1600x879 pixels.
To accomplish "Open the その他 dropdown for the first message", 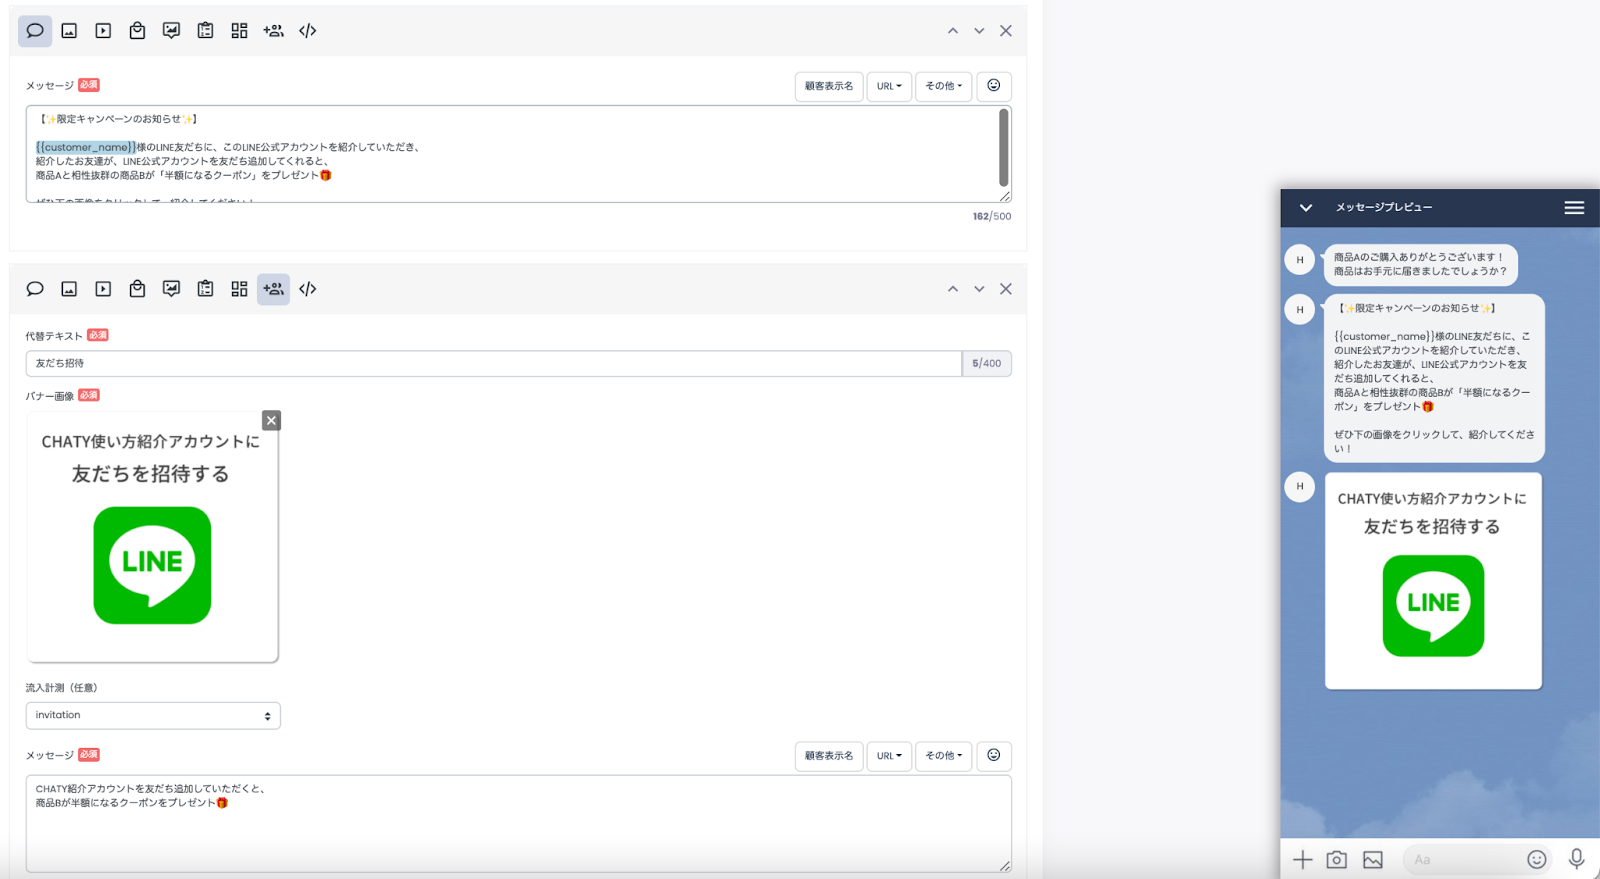I will [x=943, y=86].
